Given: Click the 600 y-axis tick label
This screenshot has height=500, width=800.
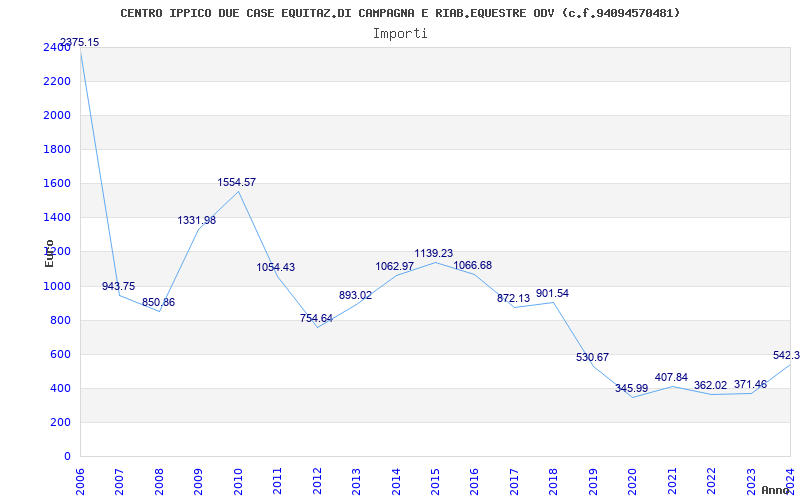Looking at the screenshot, I should click(x=61, y=355).
